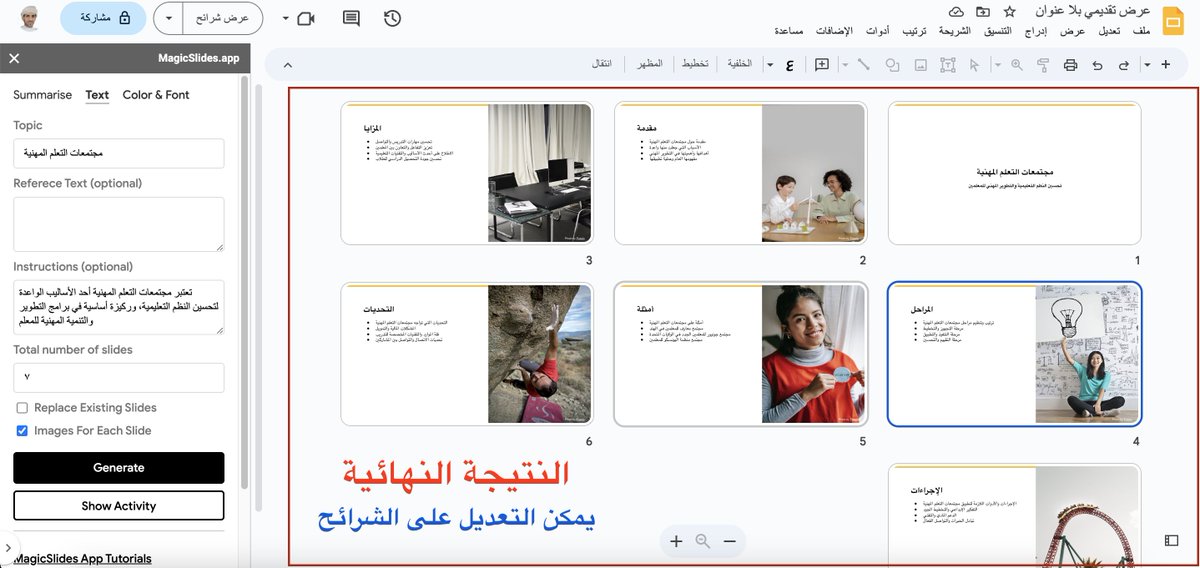Open the line type dropdown arrow
Viewport: 1200px width, 568px height.
(845, 65)
